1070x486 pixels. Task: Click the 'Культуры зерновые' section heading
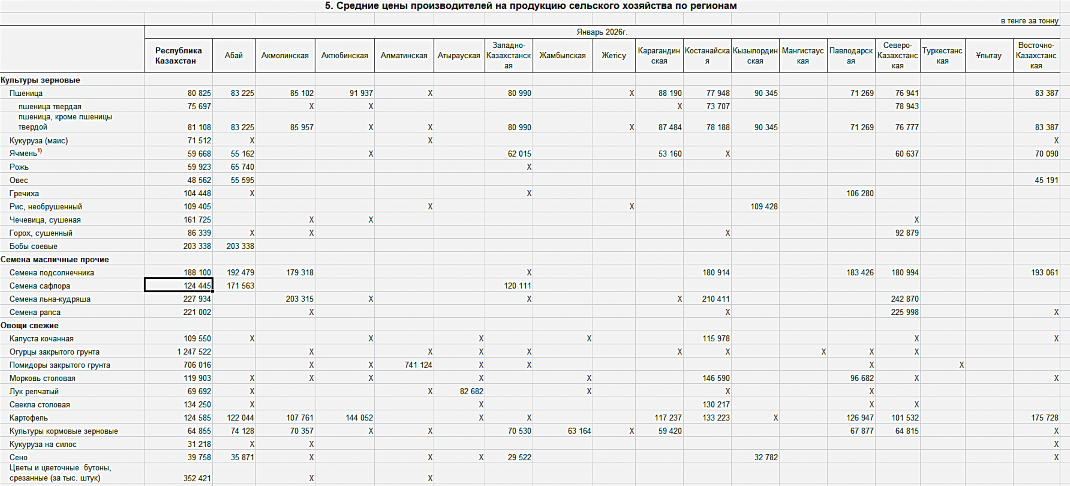tap(40, 80)
